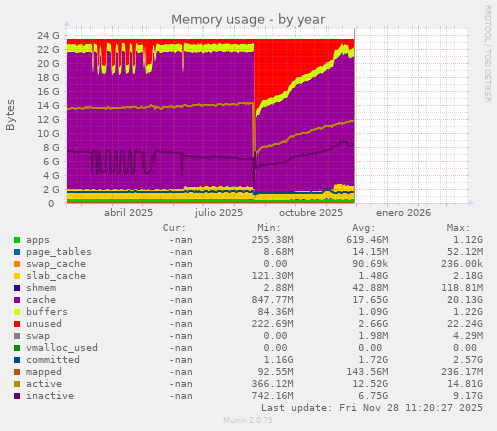Click the blue page_tables legend swatch
497x431 pixels.
pyautogui.click(x=17, y=252)
